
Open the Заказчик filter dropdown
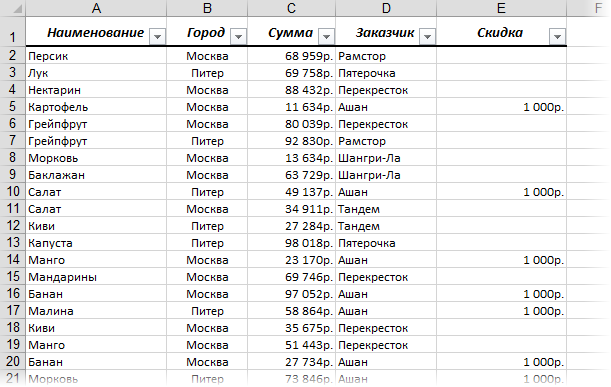[427, 37]
